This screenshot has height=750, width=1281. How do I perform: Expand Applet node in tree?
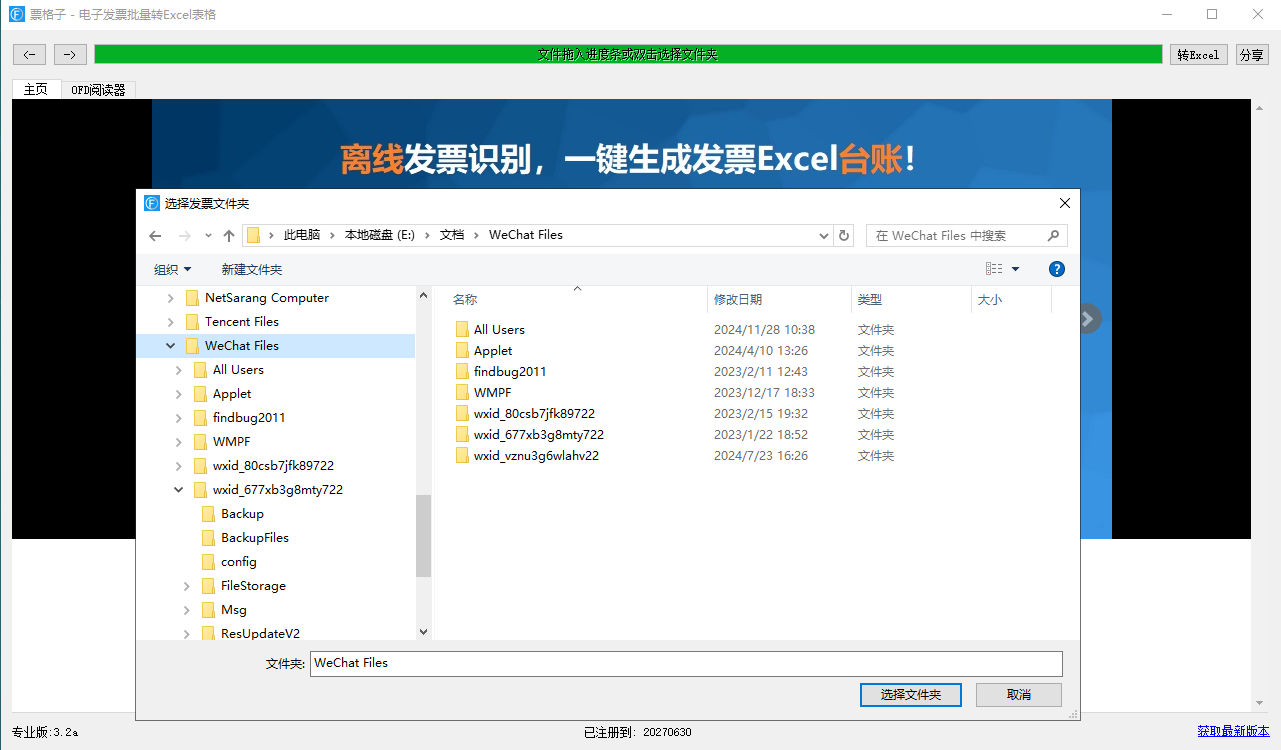click(178, 394)
